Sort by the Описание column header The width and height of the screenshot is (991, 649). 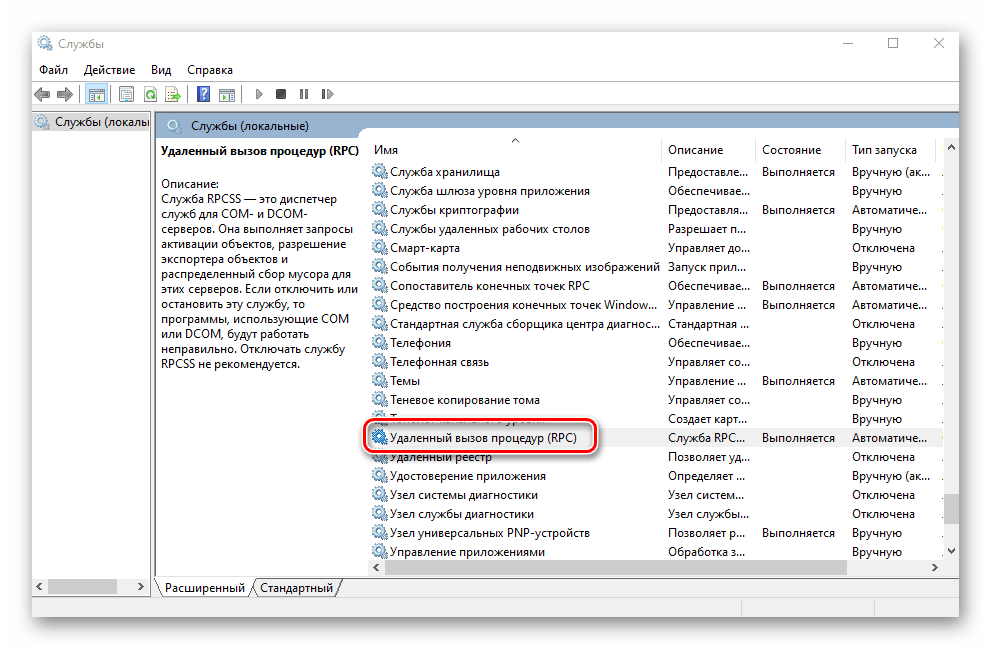(708, 150)
